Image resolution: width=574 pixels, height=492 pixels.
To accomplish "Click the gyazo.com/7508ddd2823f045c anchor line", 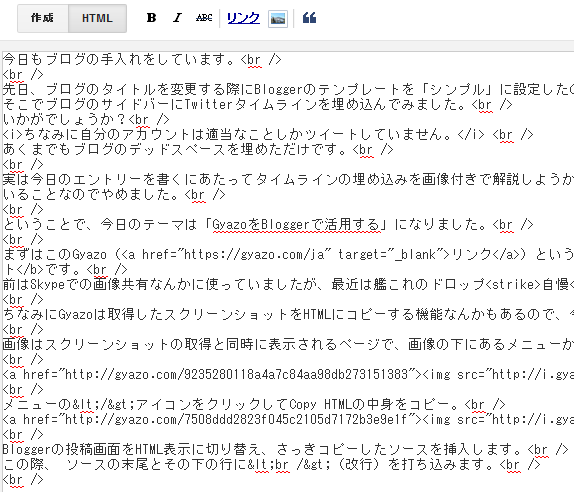I will tap(288, 420).
